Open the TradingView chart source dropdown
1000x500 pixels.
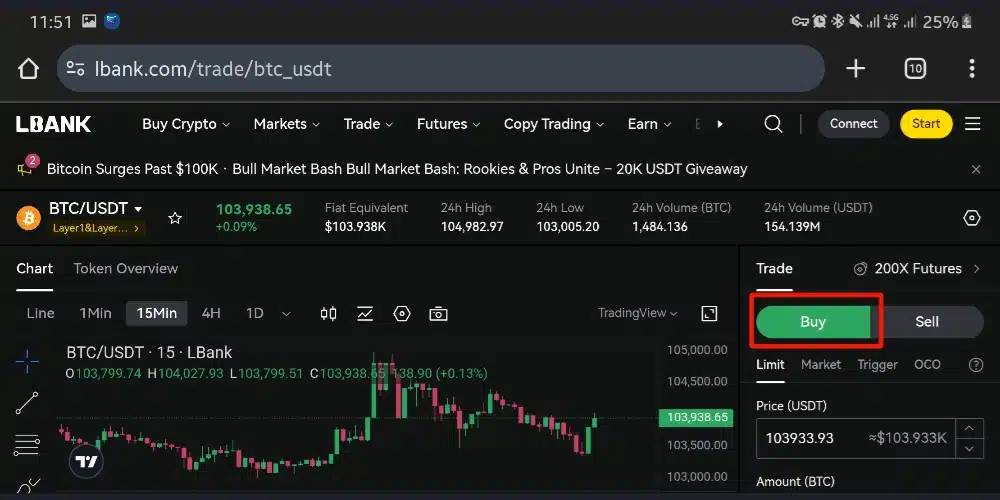(637, 313)
